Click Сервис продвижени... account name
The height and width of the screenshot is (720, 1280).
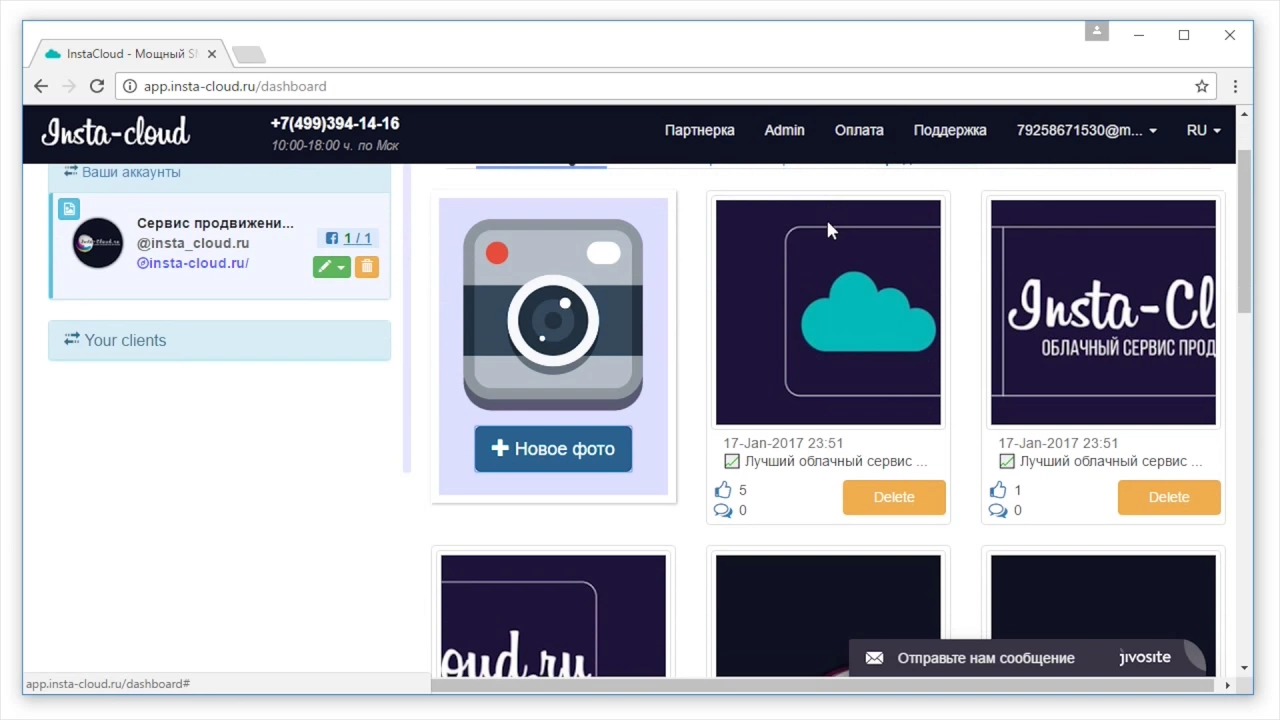(215, 223)
